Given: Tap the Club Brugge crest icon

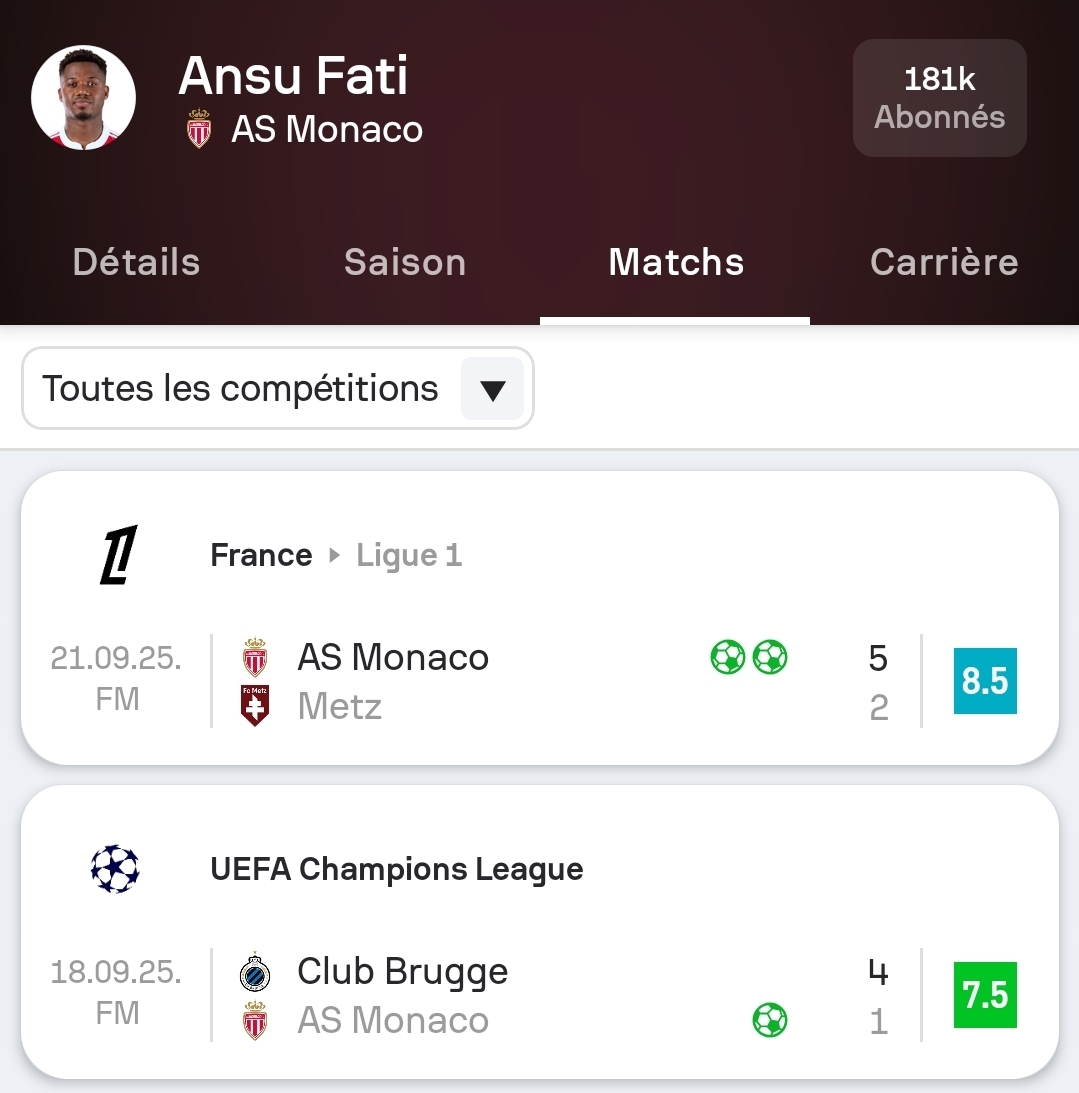Looking at the screenshot, I should [255, 972].
